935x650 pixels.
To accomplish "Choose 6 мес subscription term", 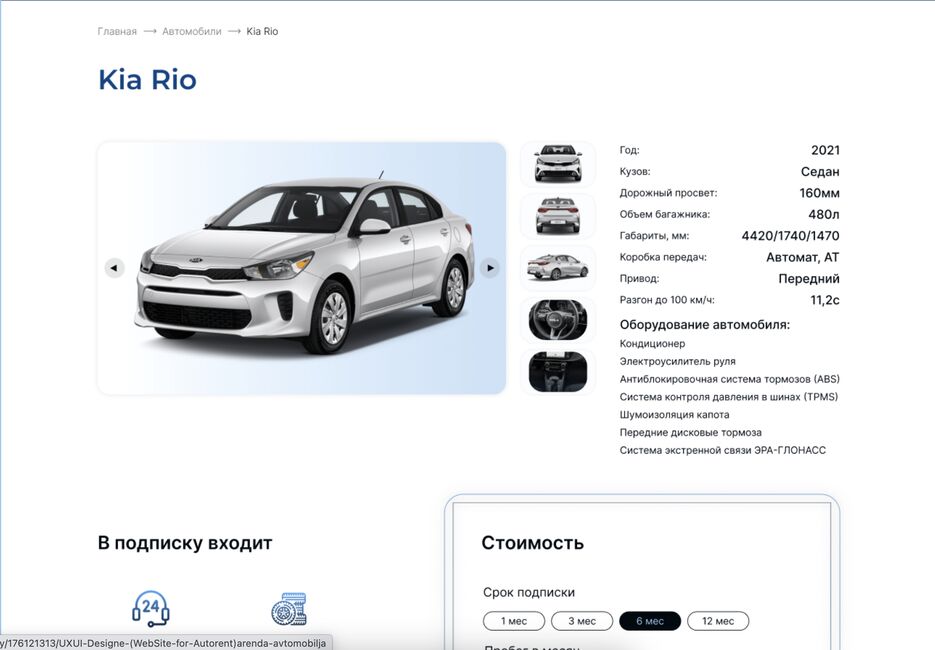I will tap(650, 621).
